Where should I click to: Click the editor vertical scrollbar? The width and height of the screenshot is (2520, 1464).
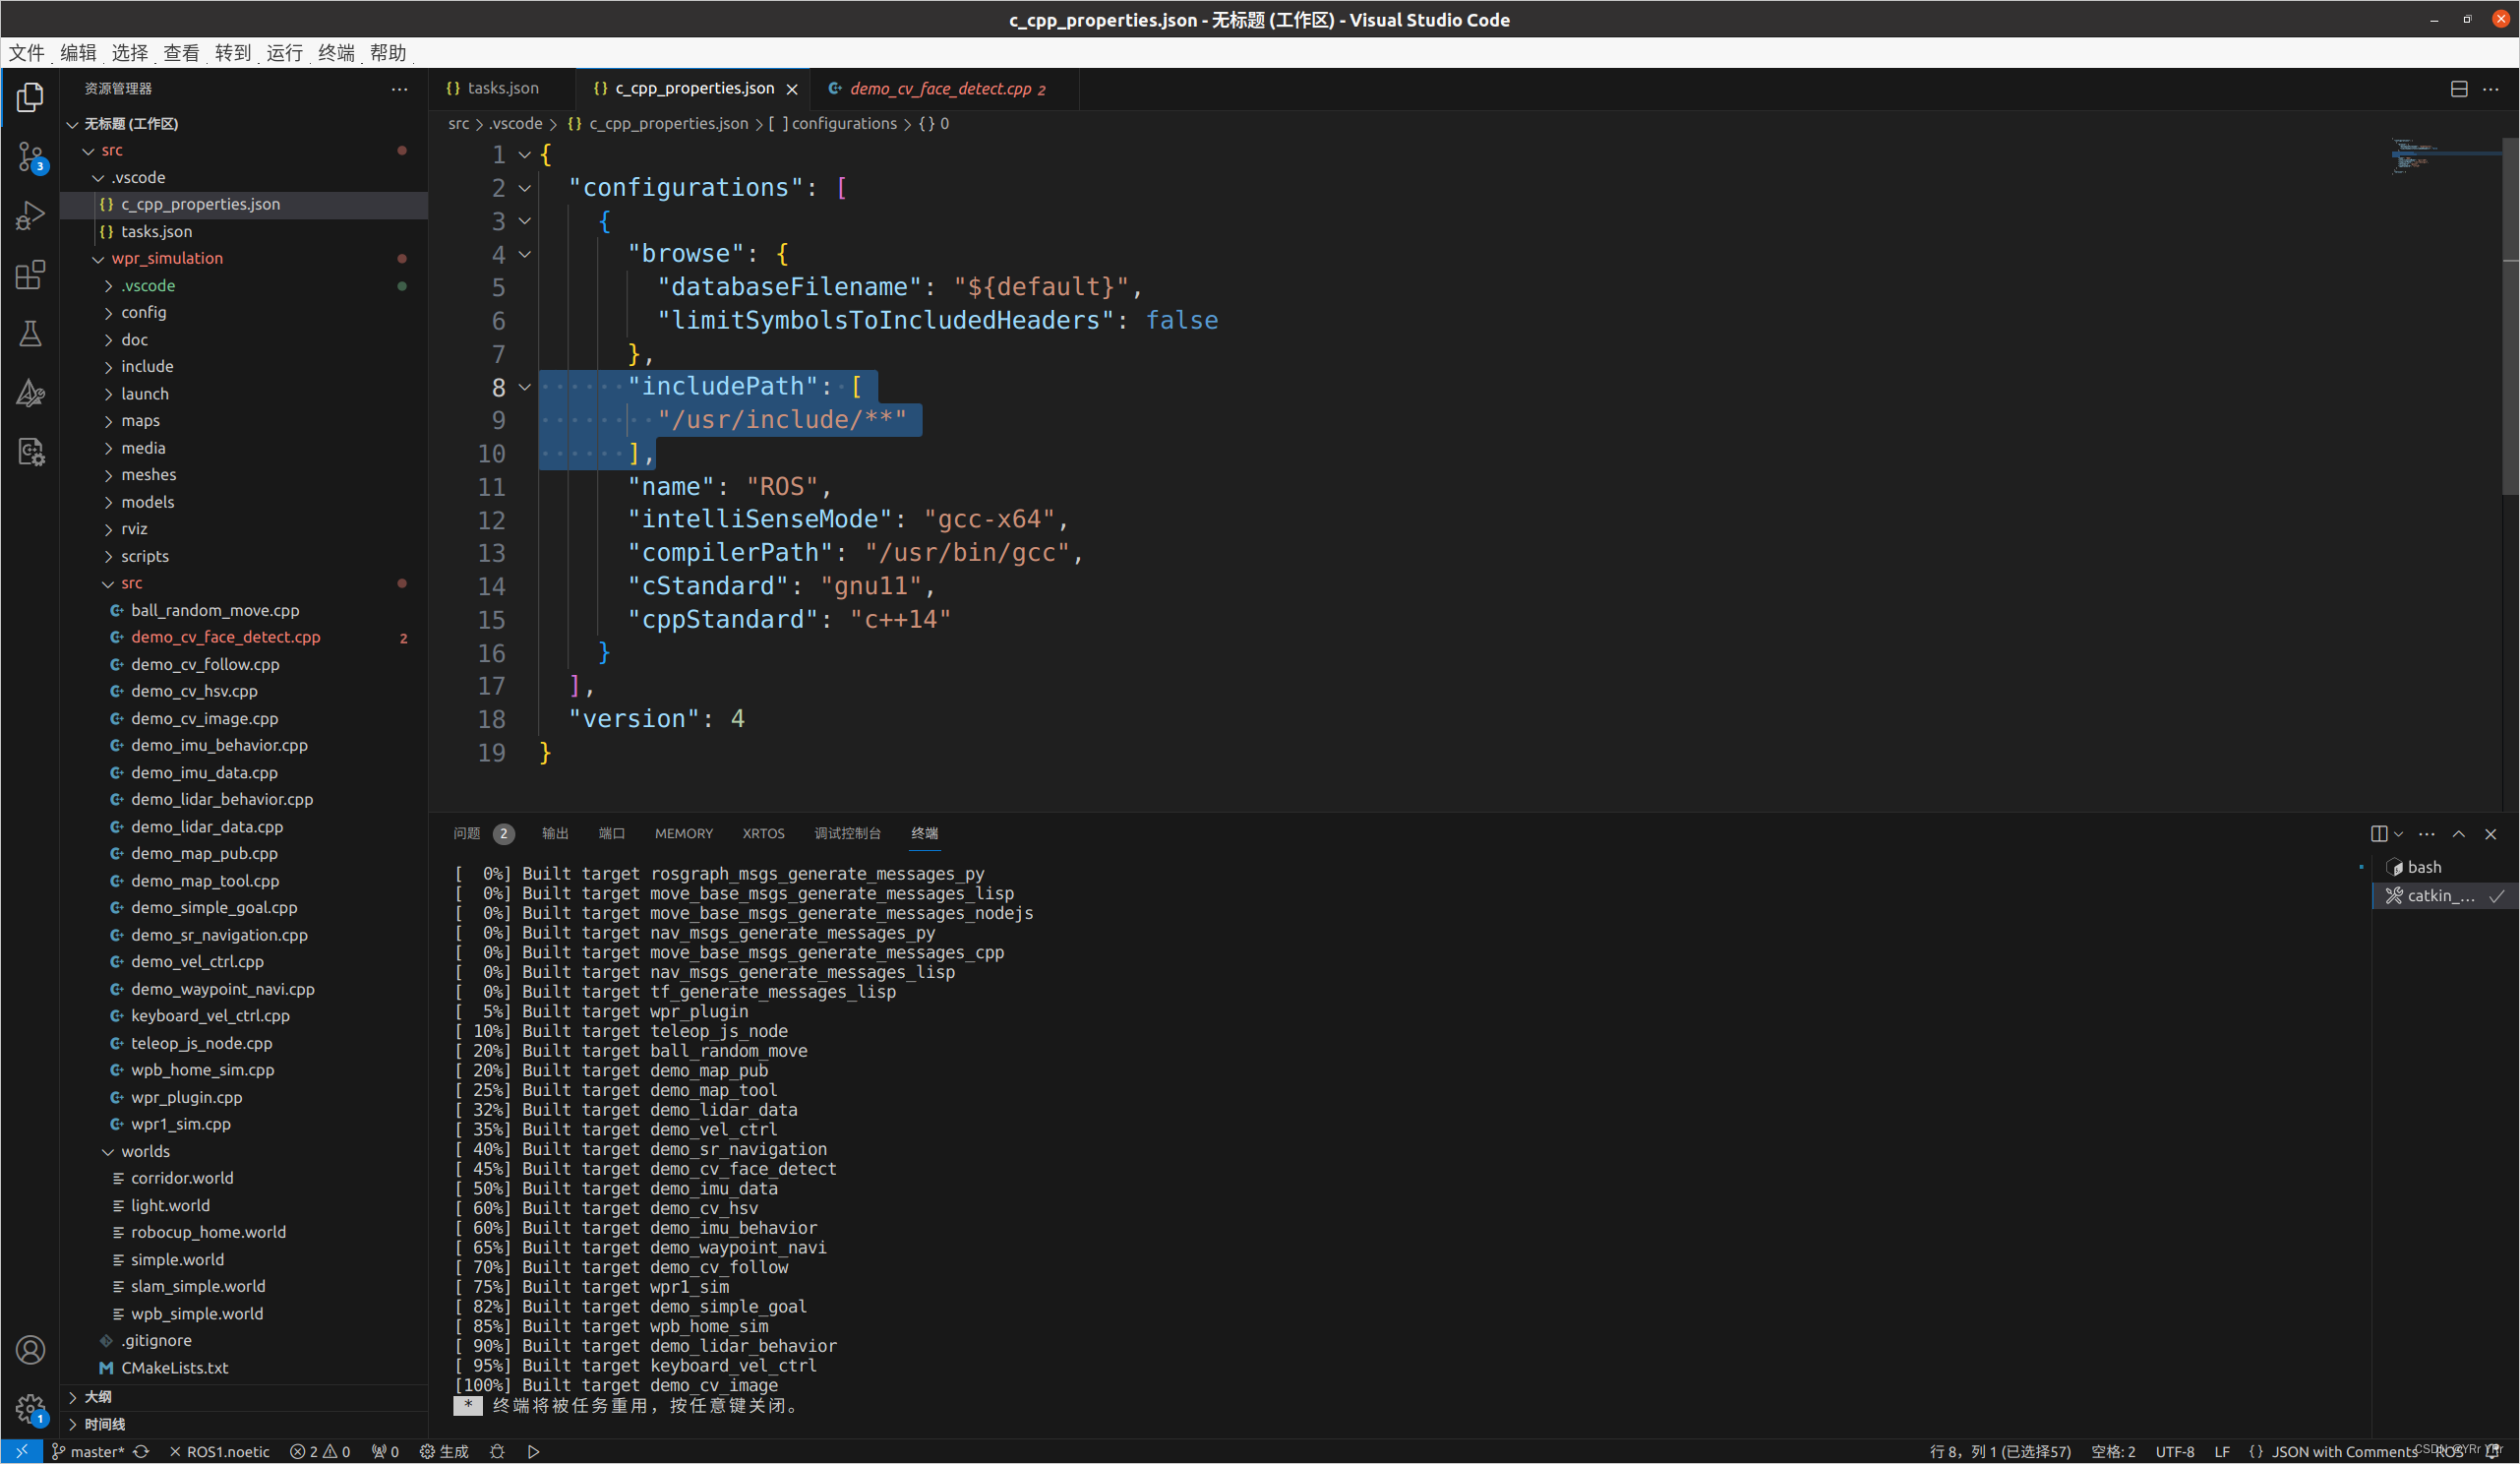2510,316
